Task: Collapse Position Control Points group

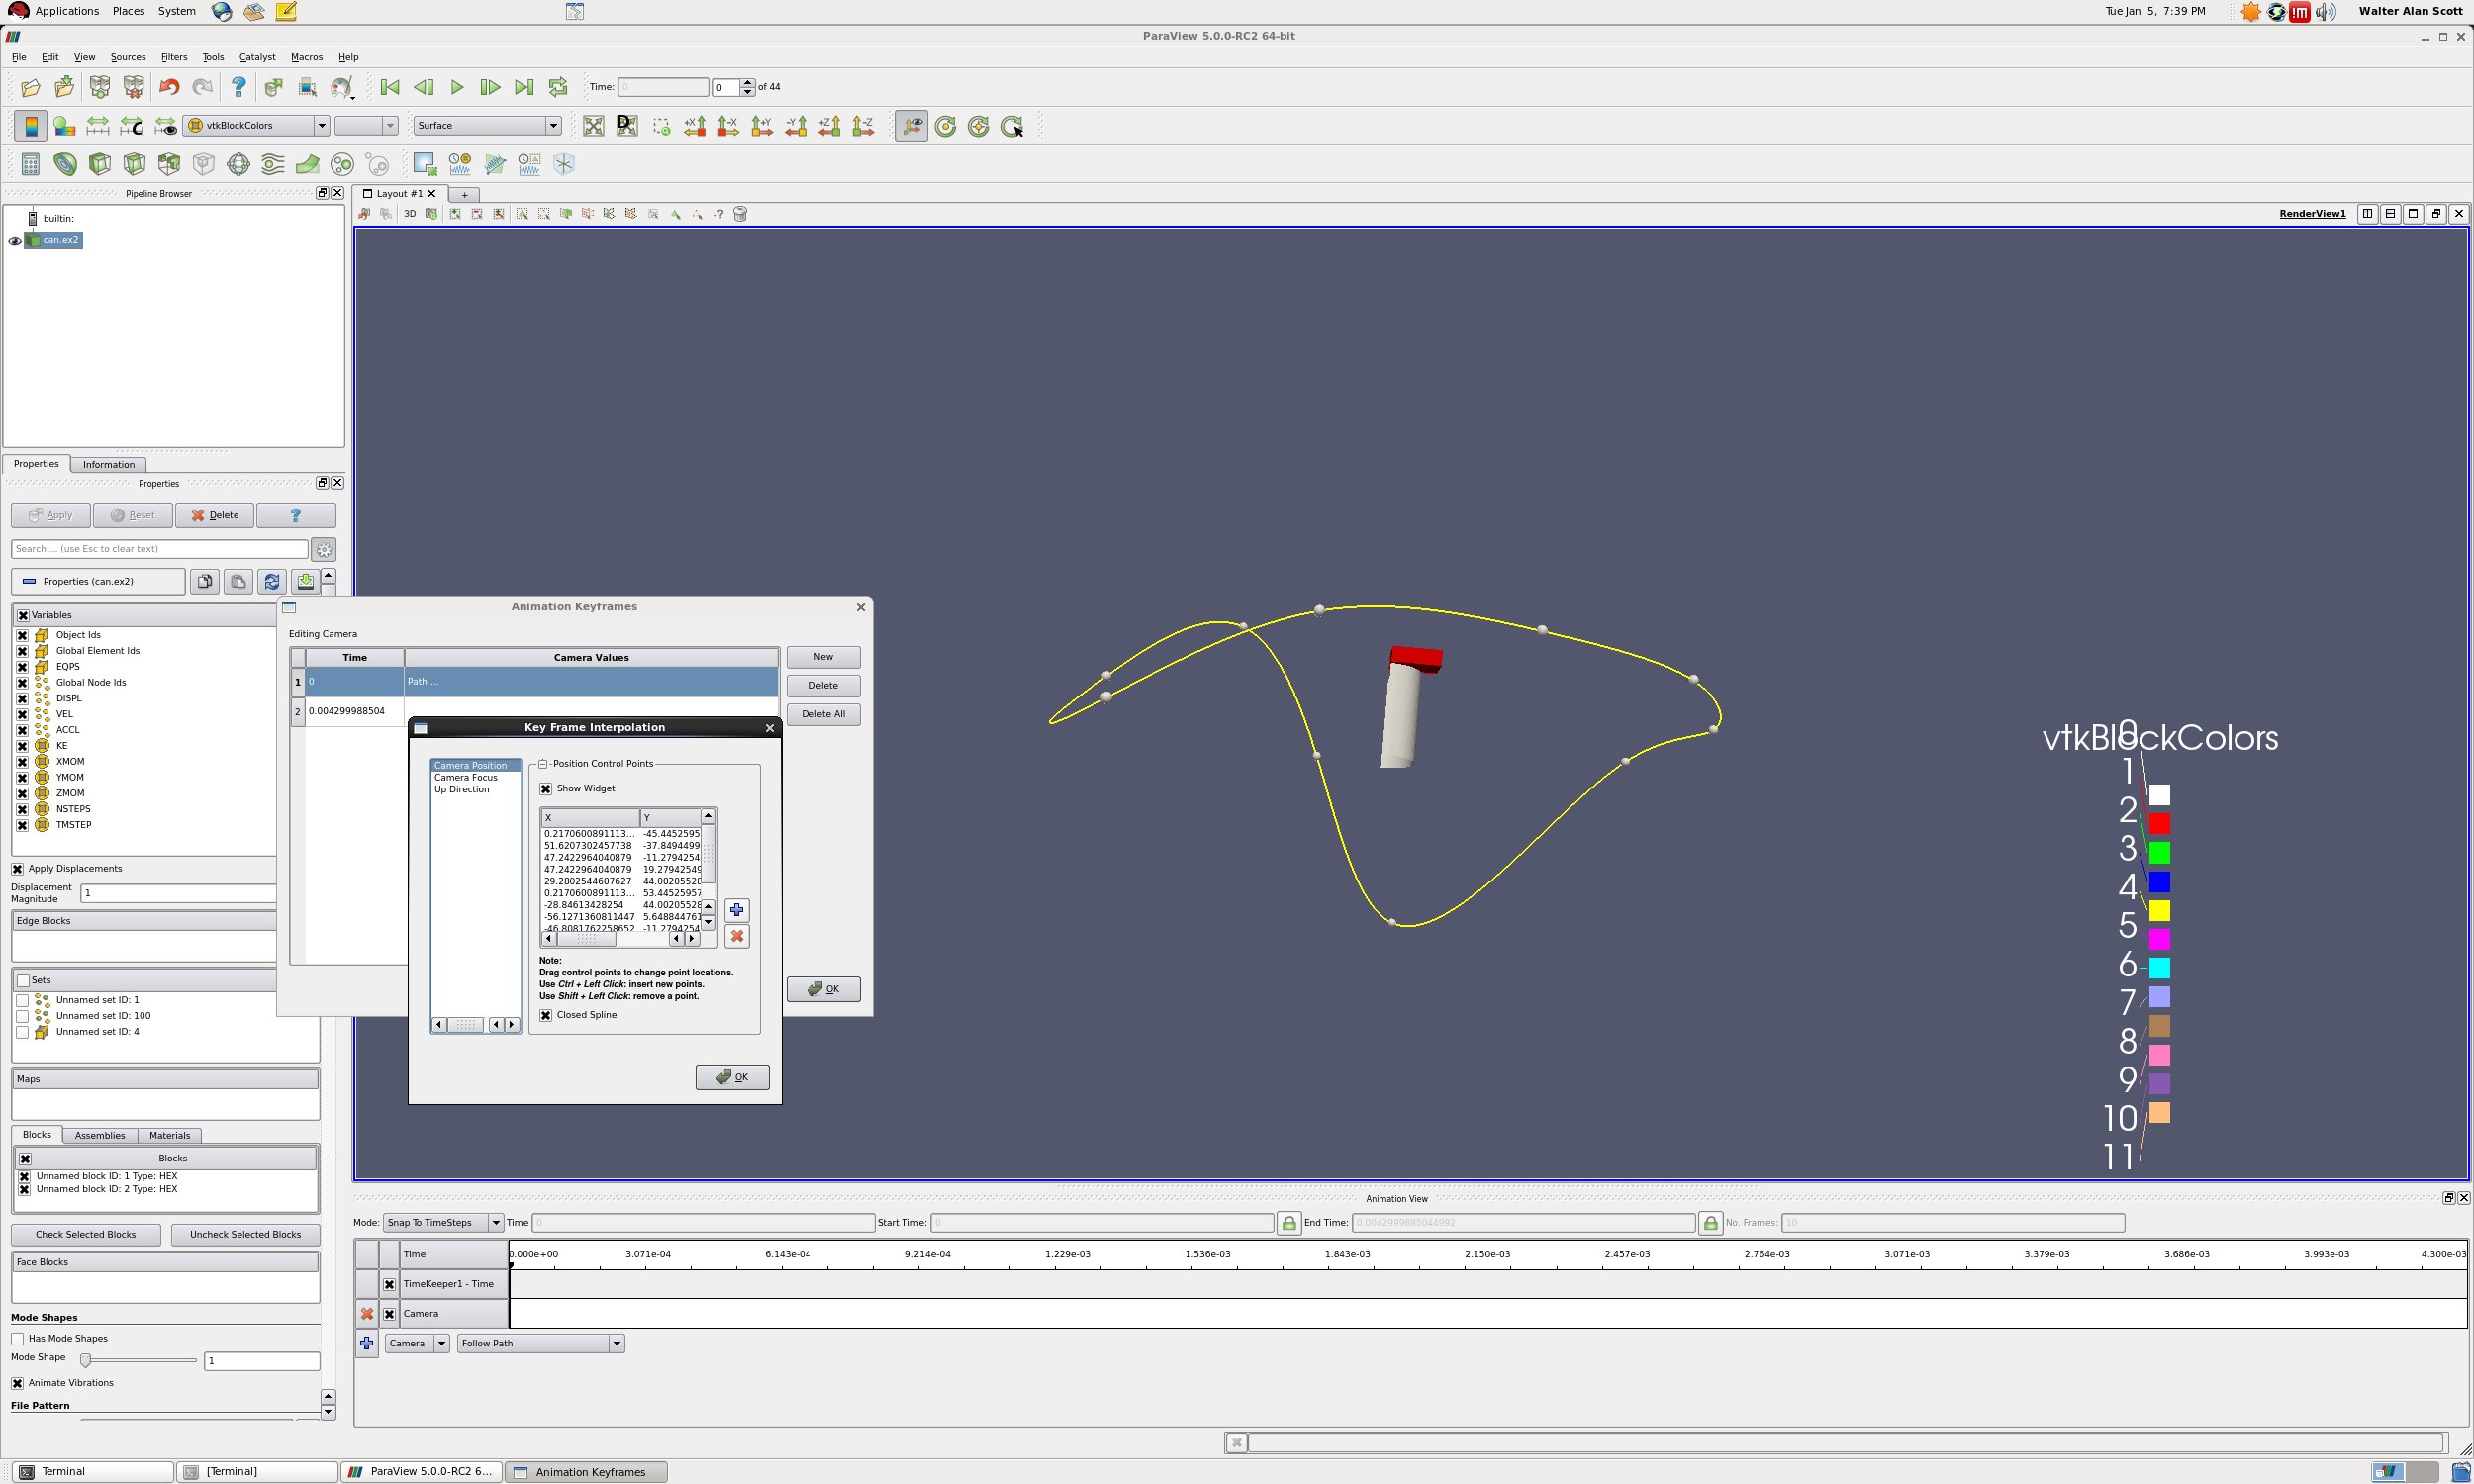Action: coord(543,764)
